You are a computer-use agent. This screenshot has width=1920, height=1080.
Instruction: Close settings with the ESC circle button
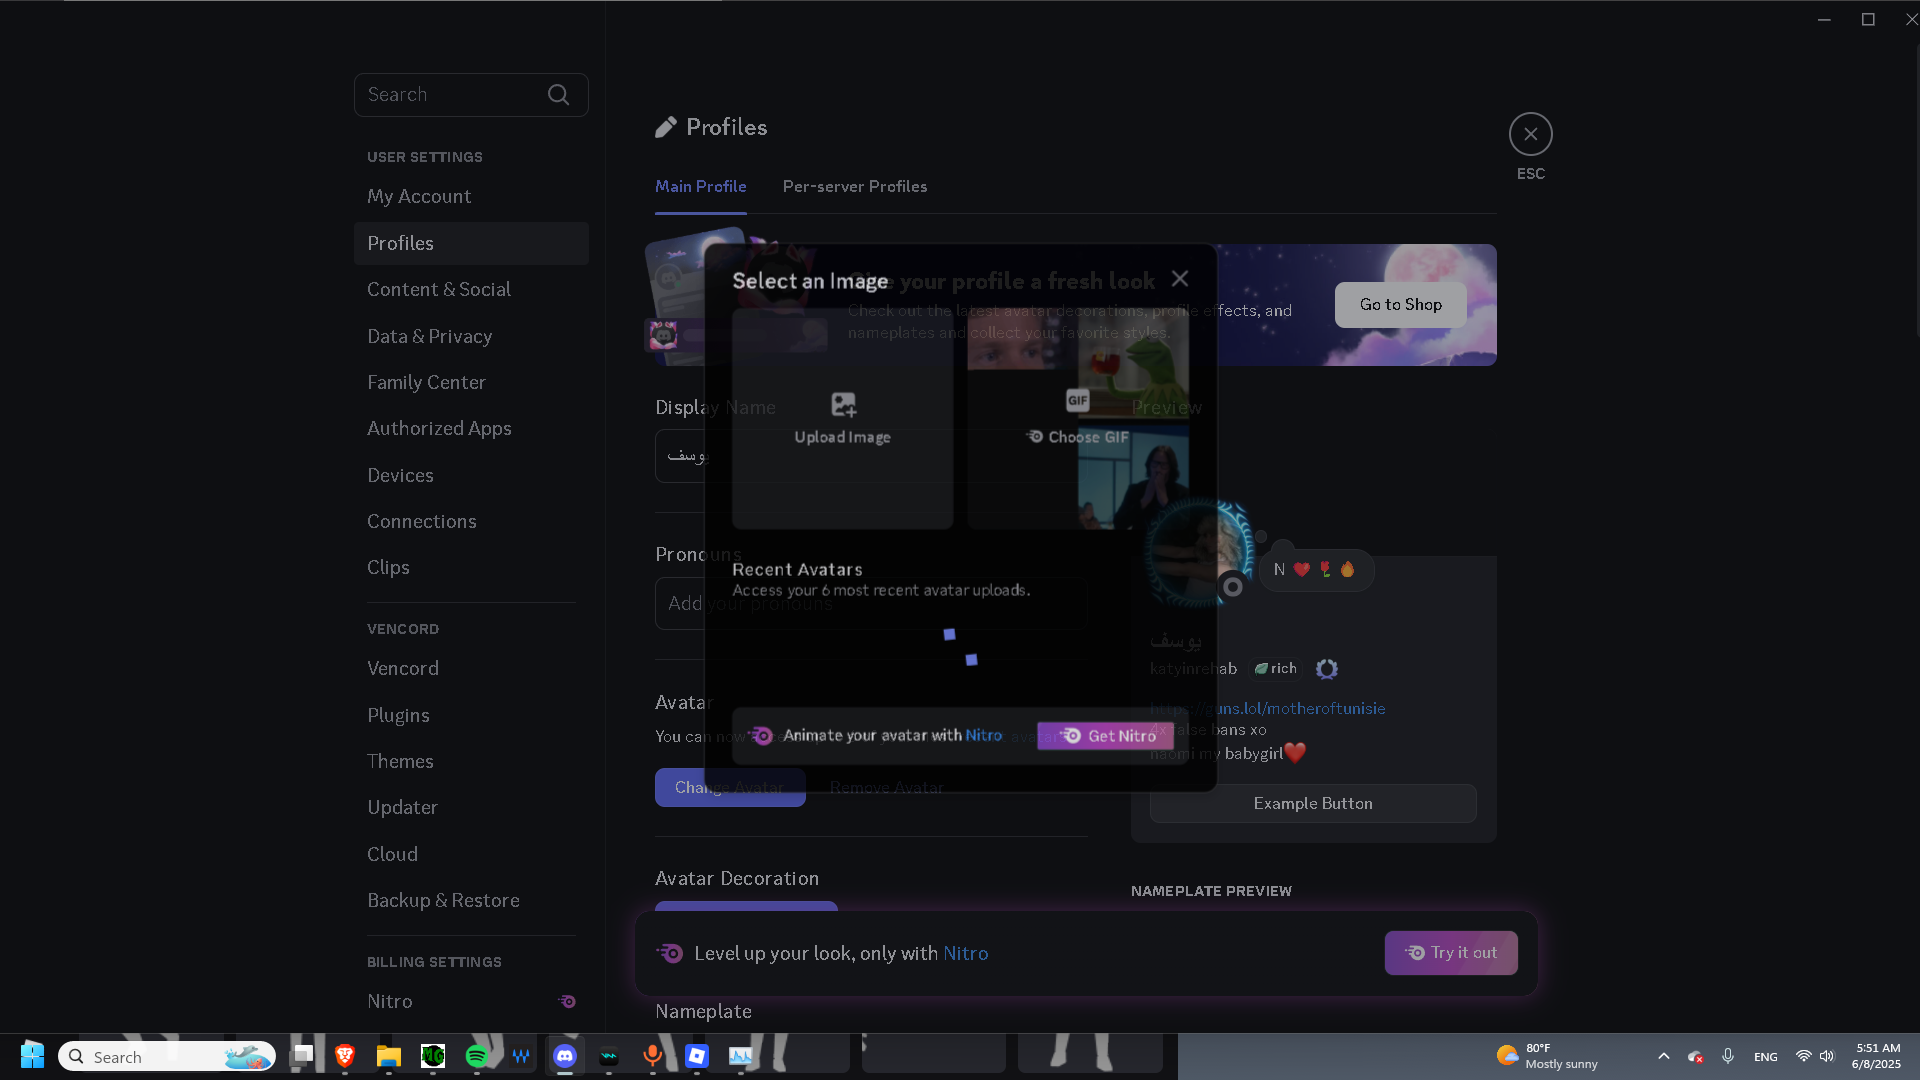[1530, 134]
